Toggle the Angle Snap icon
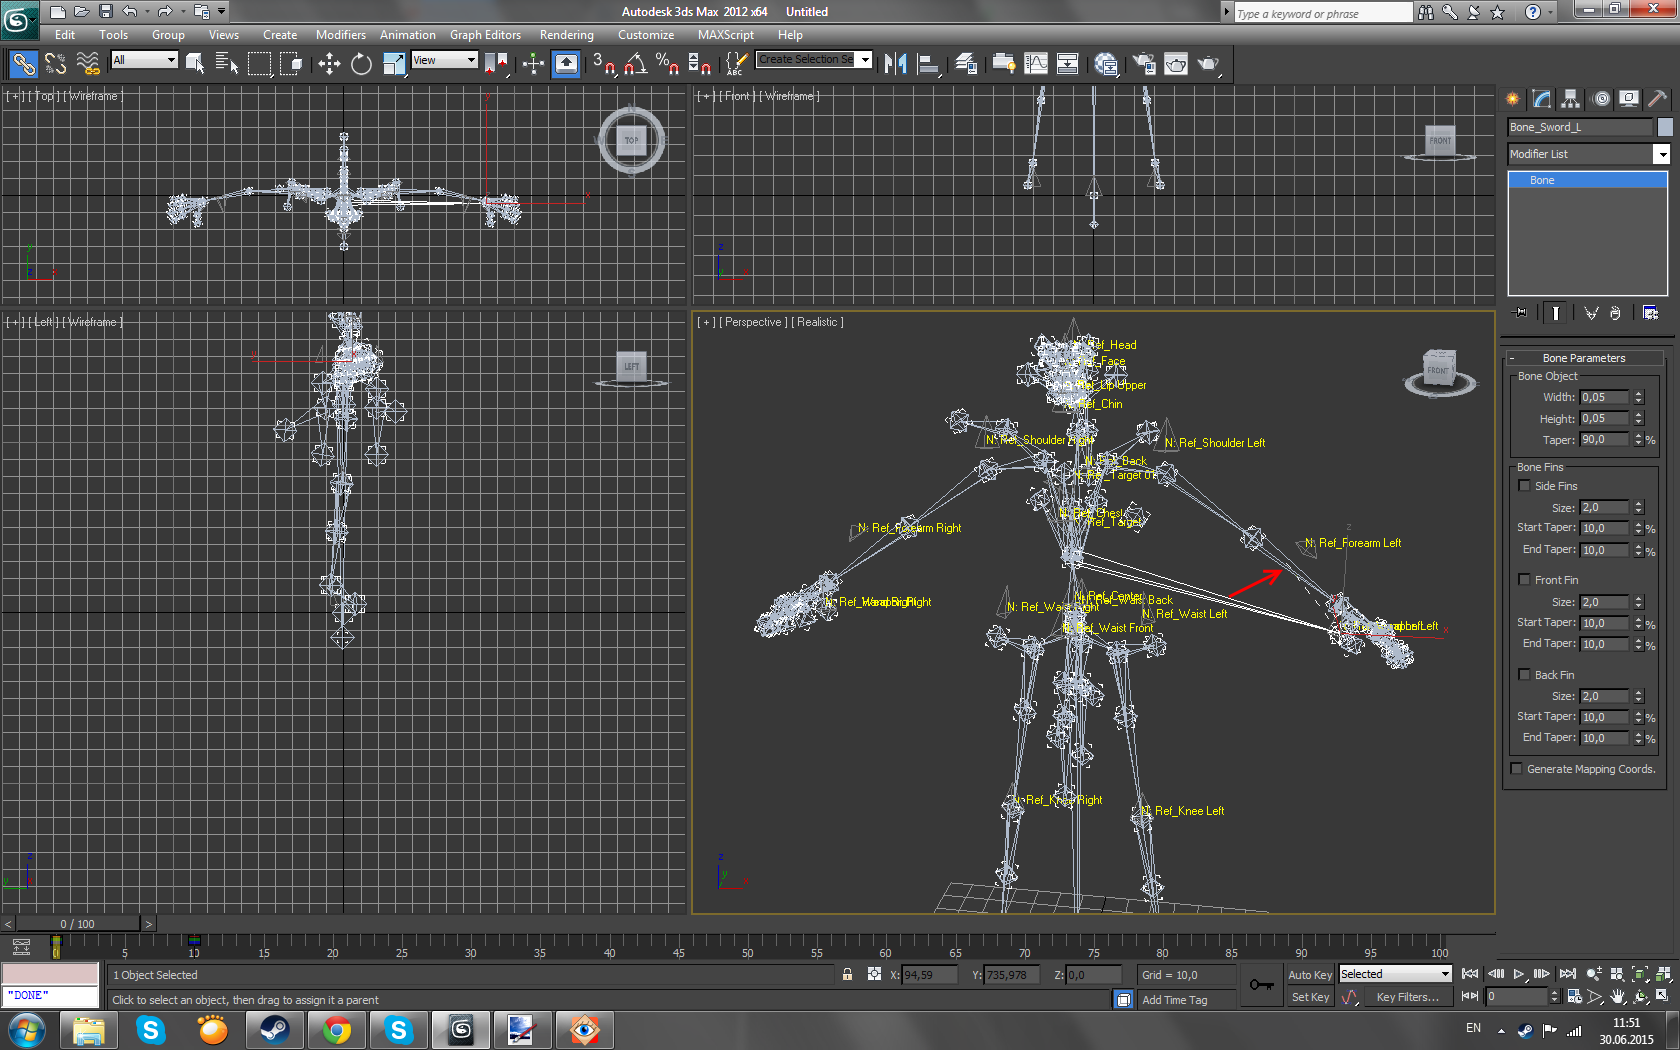This screenshot has height=1050, width=1680. pyautogui.click(x=635, y=64)
